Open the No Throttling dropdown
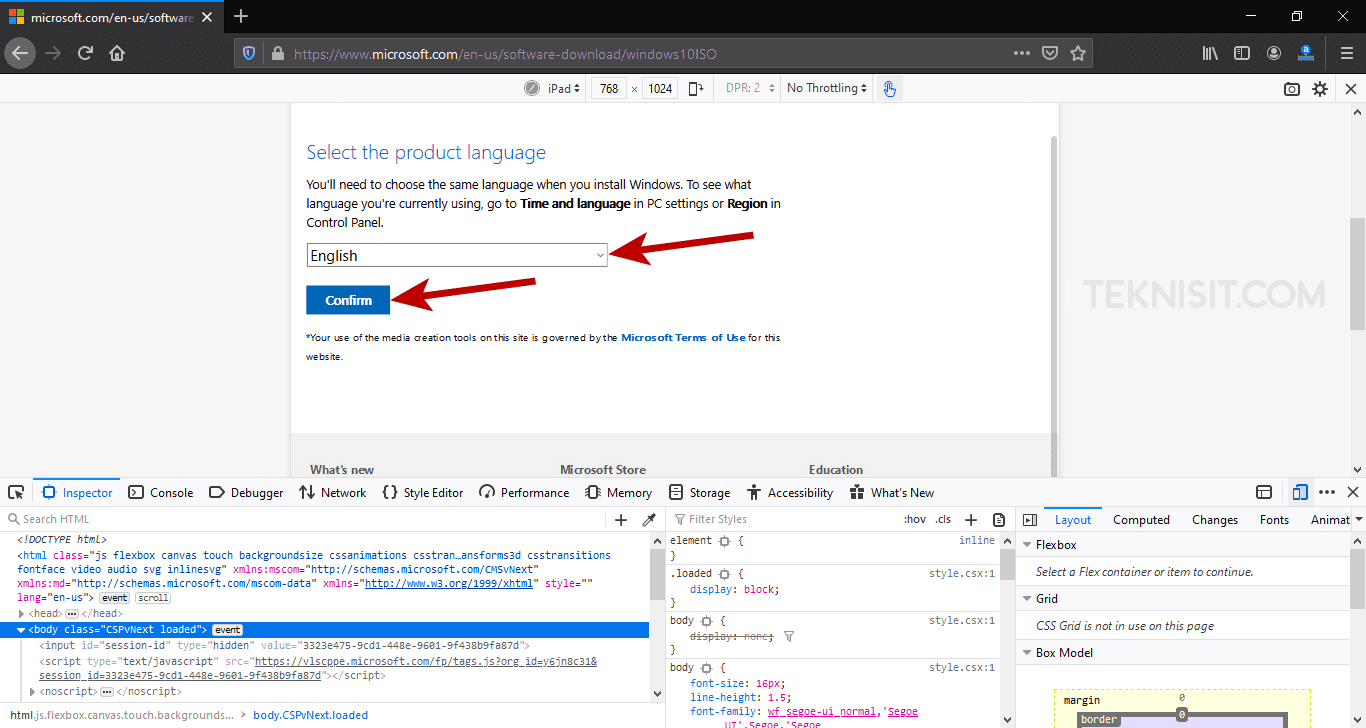Image resolution: width=1366 pixels, height=728 pixels. click(x=826, y=89)
